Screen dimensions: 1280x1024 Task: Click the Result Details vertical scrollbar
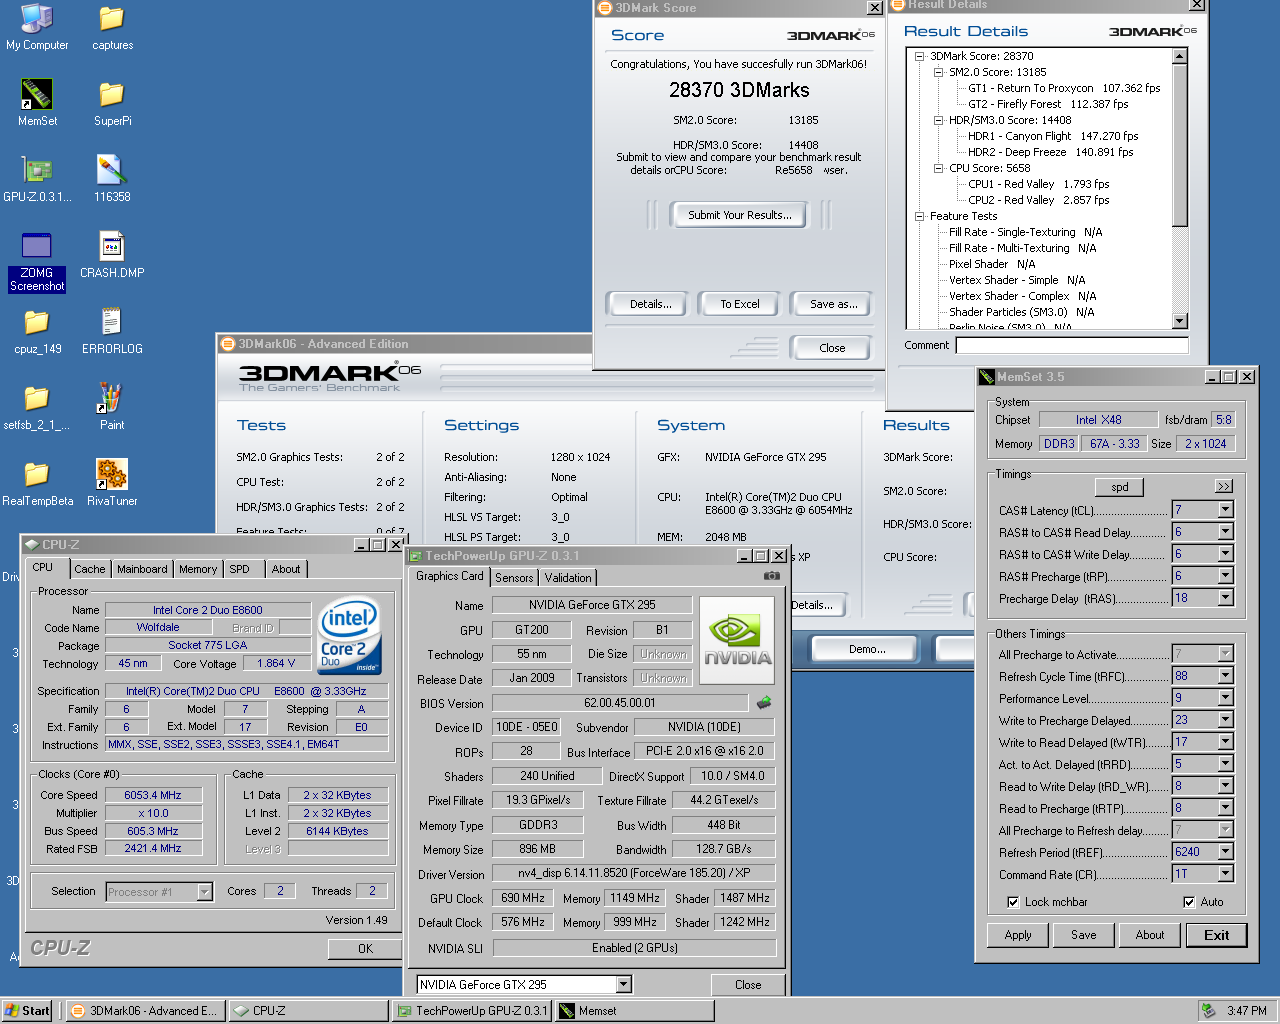pos(1180,188)
